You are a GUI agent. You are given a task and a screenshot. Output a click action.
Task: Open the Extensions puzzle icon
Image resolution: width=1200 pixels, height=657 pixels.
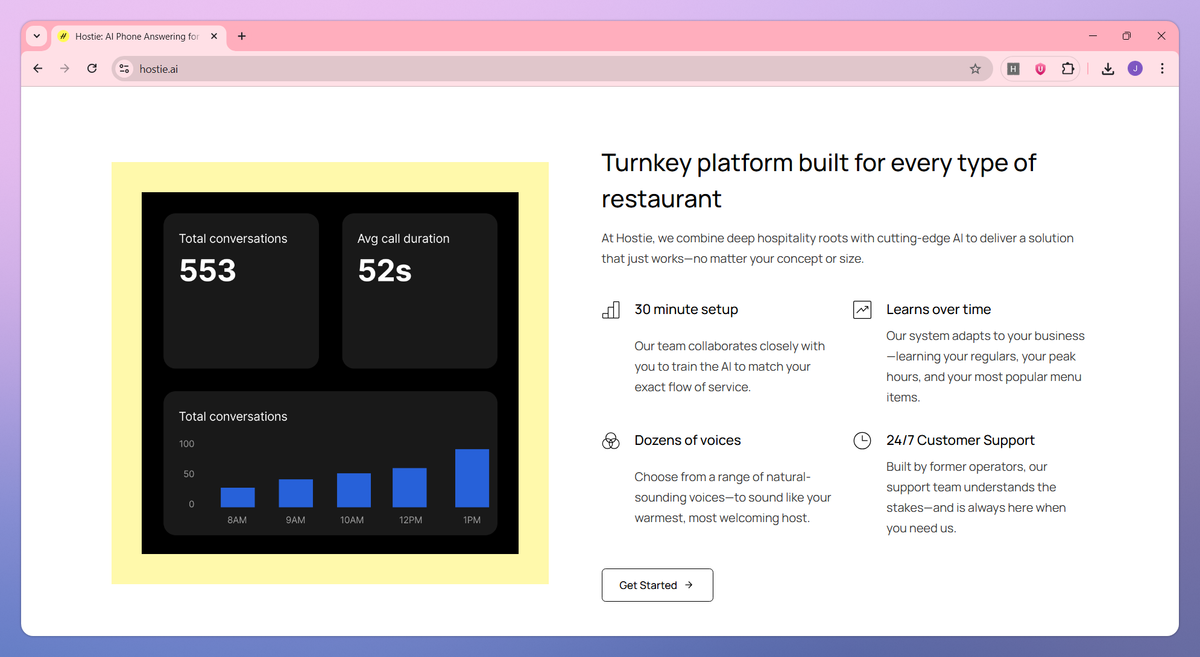tap(1068, 69)
